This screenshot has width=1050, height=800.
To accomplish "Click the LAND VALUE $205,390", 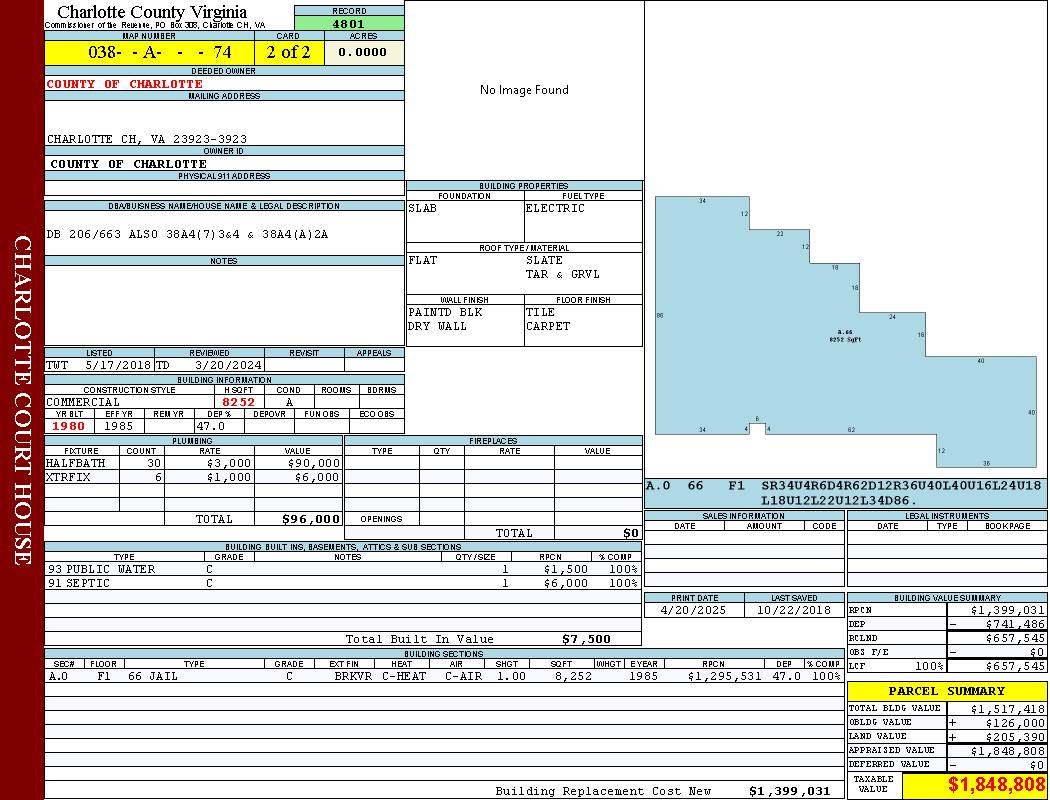I will (x=1015, y=737).
